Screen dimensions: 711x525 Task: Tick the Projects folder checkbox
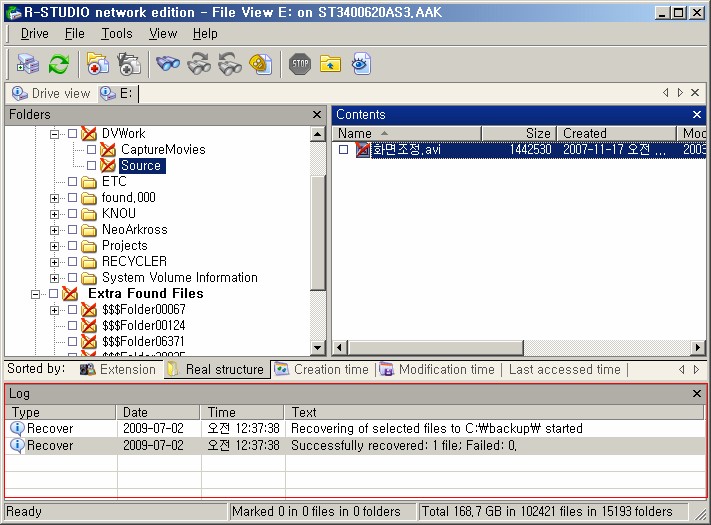coord(72,246)
